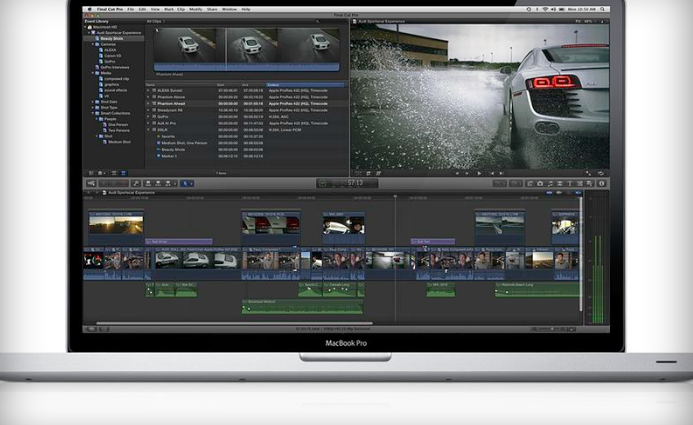Click the Spotlight magnifier in the menu bar
Viewport: 693px width, 425px height.
pyautogui.click(x=601, y=9)
